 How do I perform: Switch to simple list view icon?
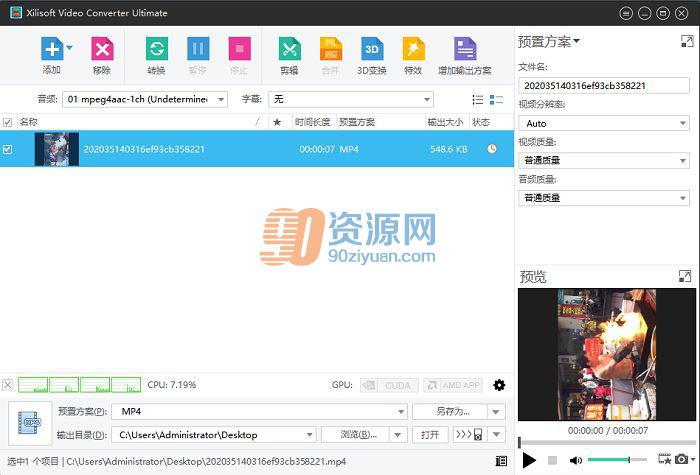(x=478, y=100)
